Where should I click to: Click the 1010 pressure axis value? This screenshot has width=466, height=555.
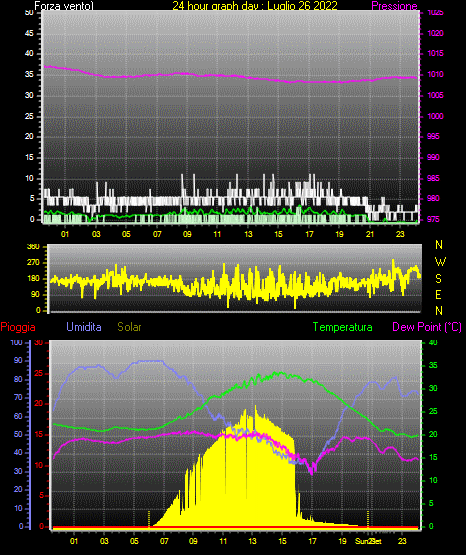(x=436, y=74)
